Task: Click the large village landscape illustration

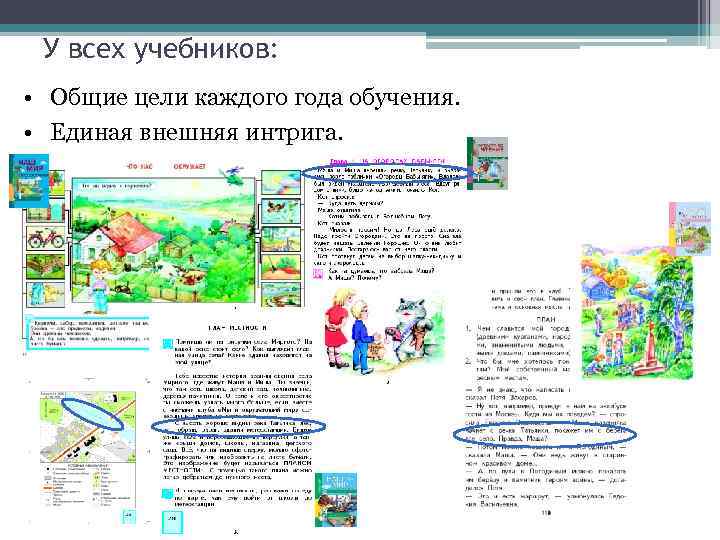Action: point(163,240)
